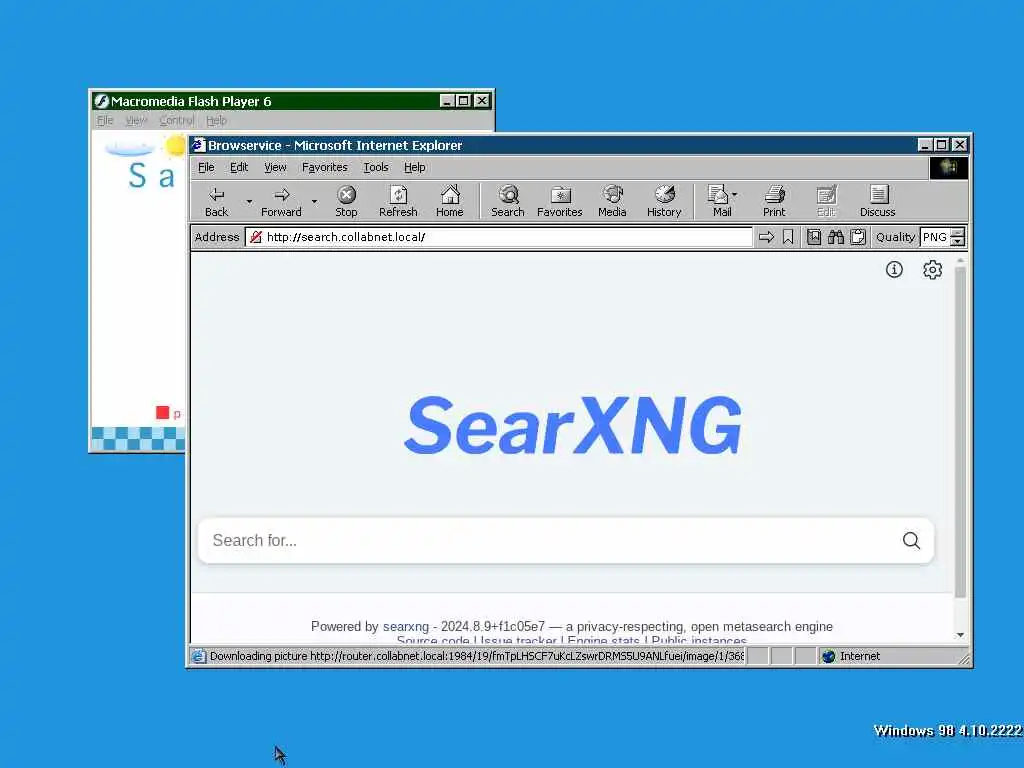Click the Go arrow beside the address bar
Image resolution: width=1024 pixels, height=768 pixels.
point(766,237)
